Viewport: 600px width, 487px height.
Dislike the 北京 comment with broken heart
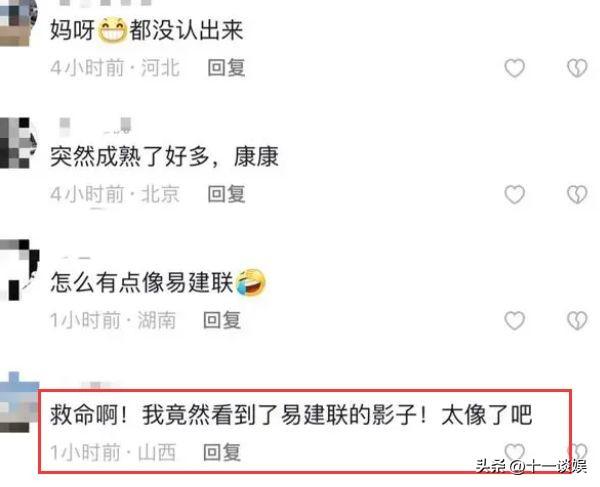(577, 195)
